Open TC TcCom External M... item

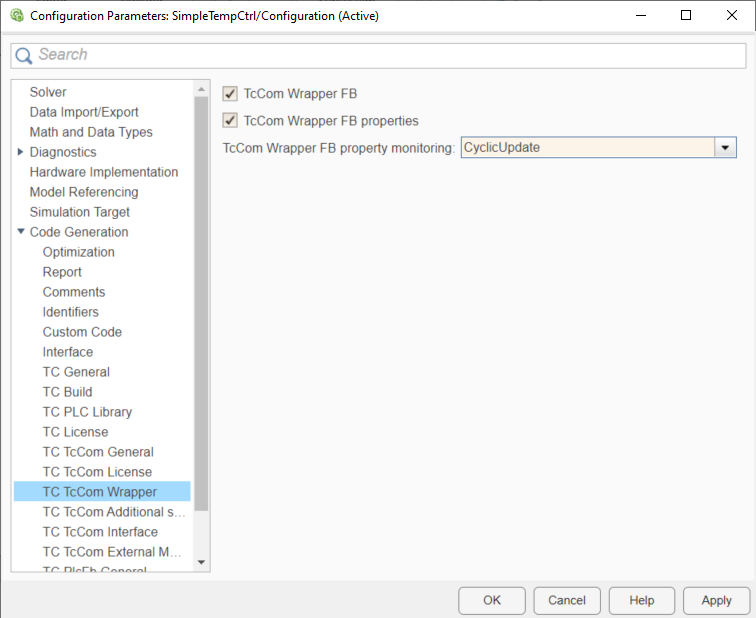pyautogui.click(x=112, y=552)
